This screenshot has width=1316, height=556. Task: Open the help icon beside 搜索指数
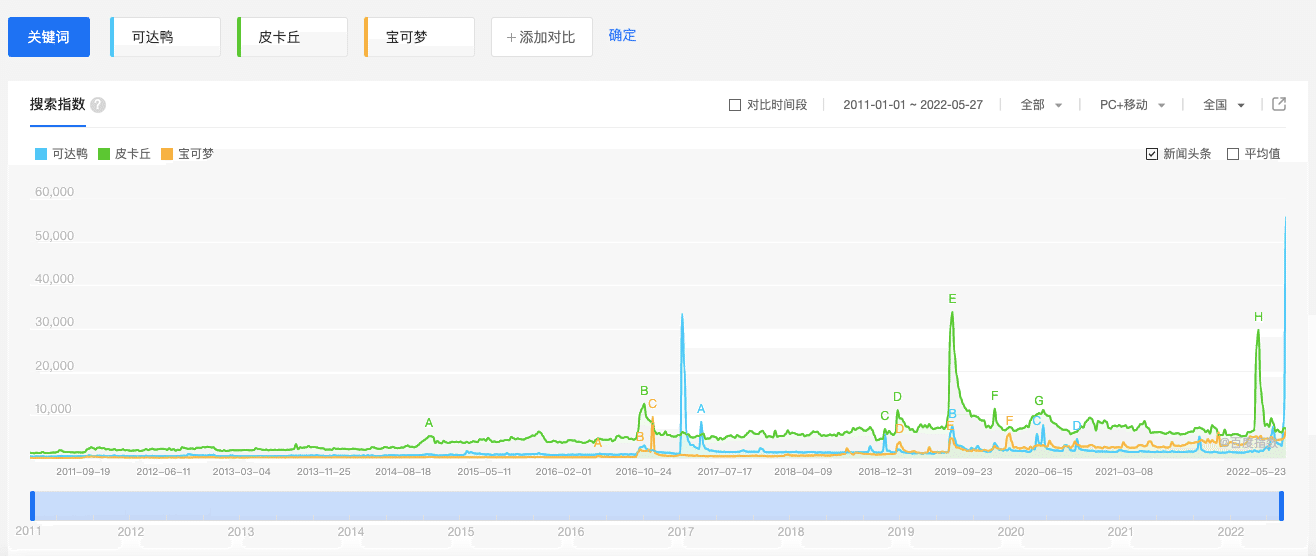tap(98, 105)
